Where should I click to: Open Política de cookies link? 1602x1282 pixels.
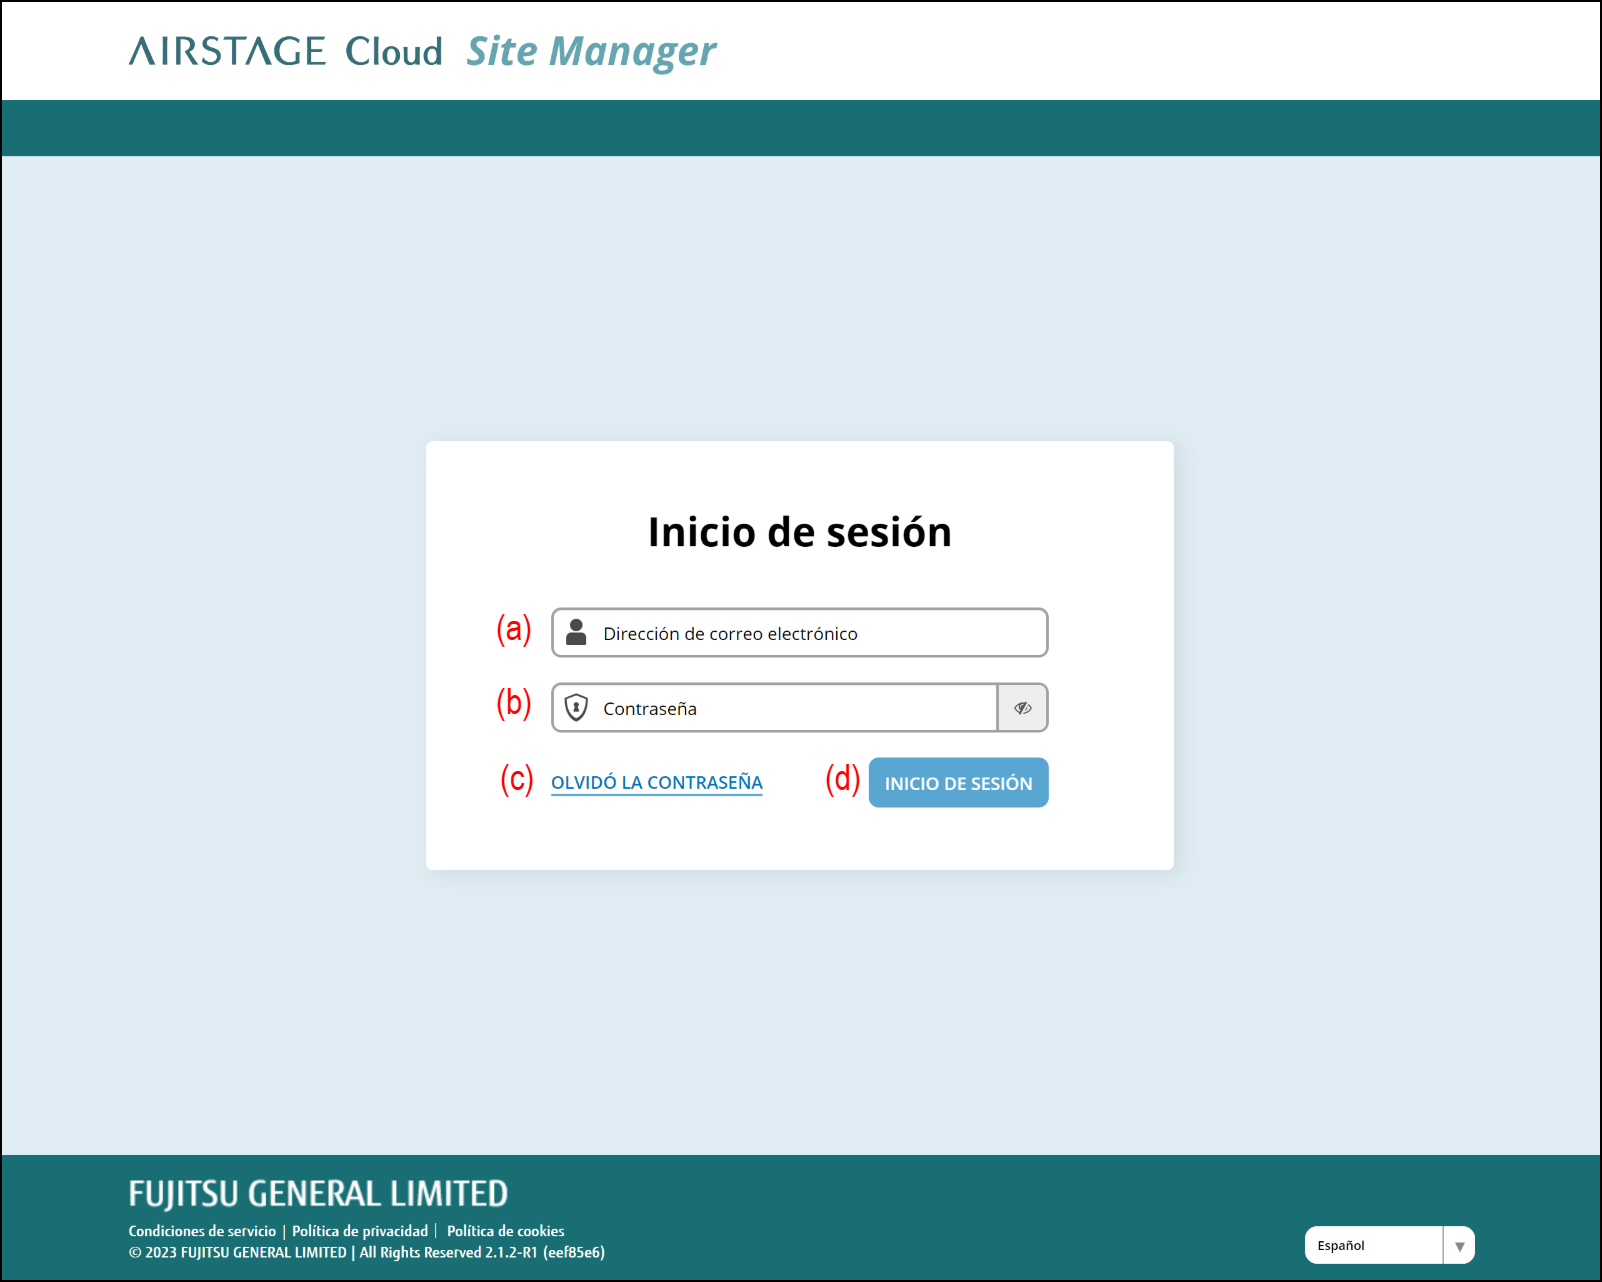click(x=505, y=1231)
